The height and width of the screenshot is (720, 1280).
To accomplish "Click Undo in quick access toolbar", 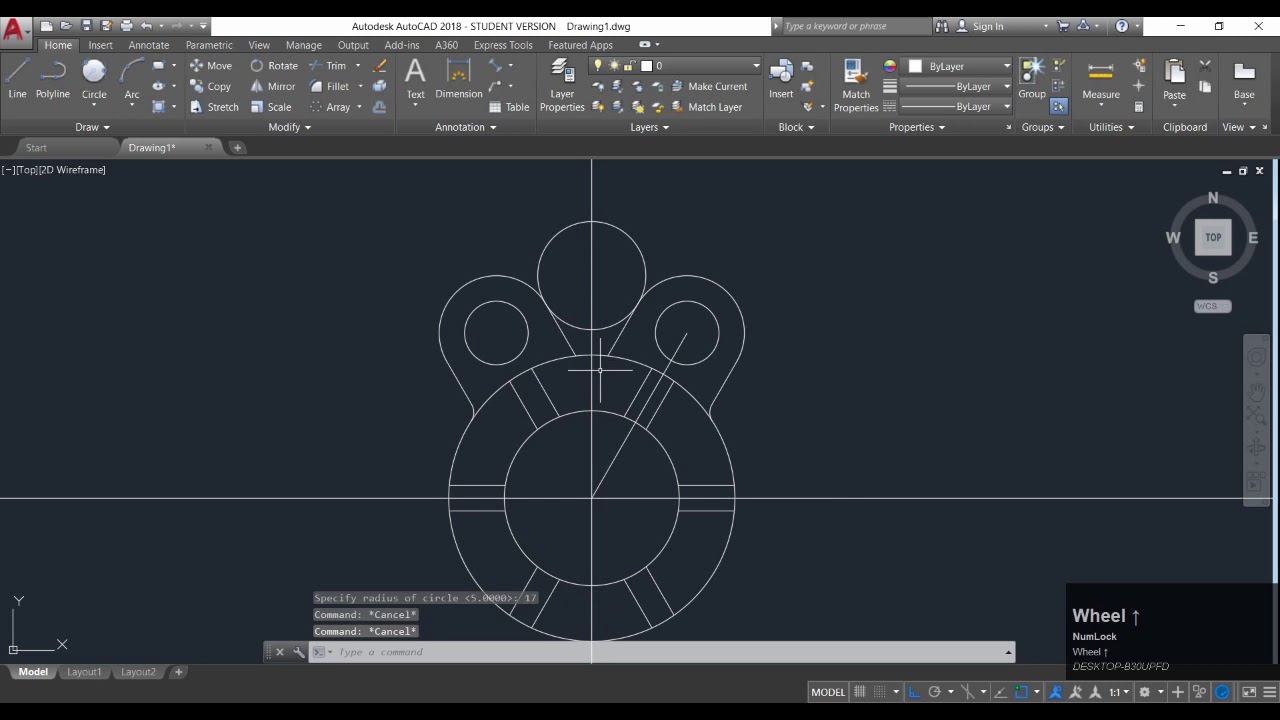I will [147, 26].
